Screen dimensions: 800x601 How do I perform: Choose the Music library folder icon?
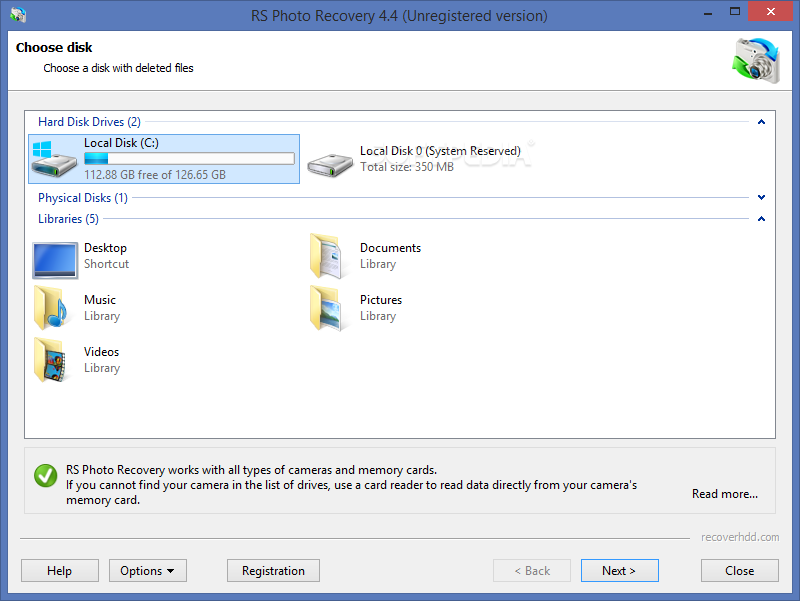(x=51, y=308)
